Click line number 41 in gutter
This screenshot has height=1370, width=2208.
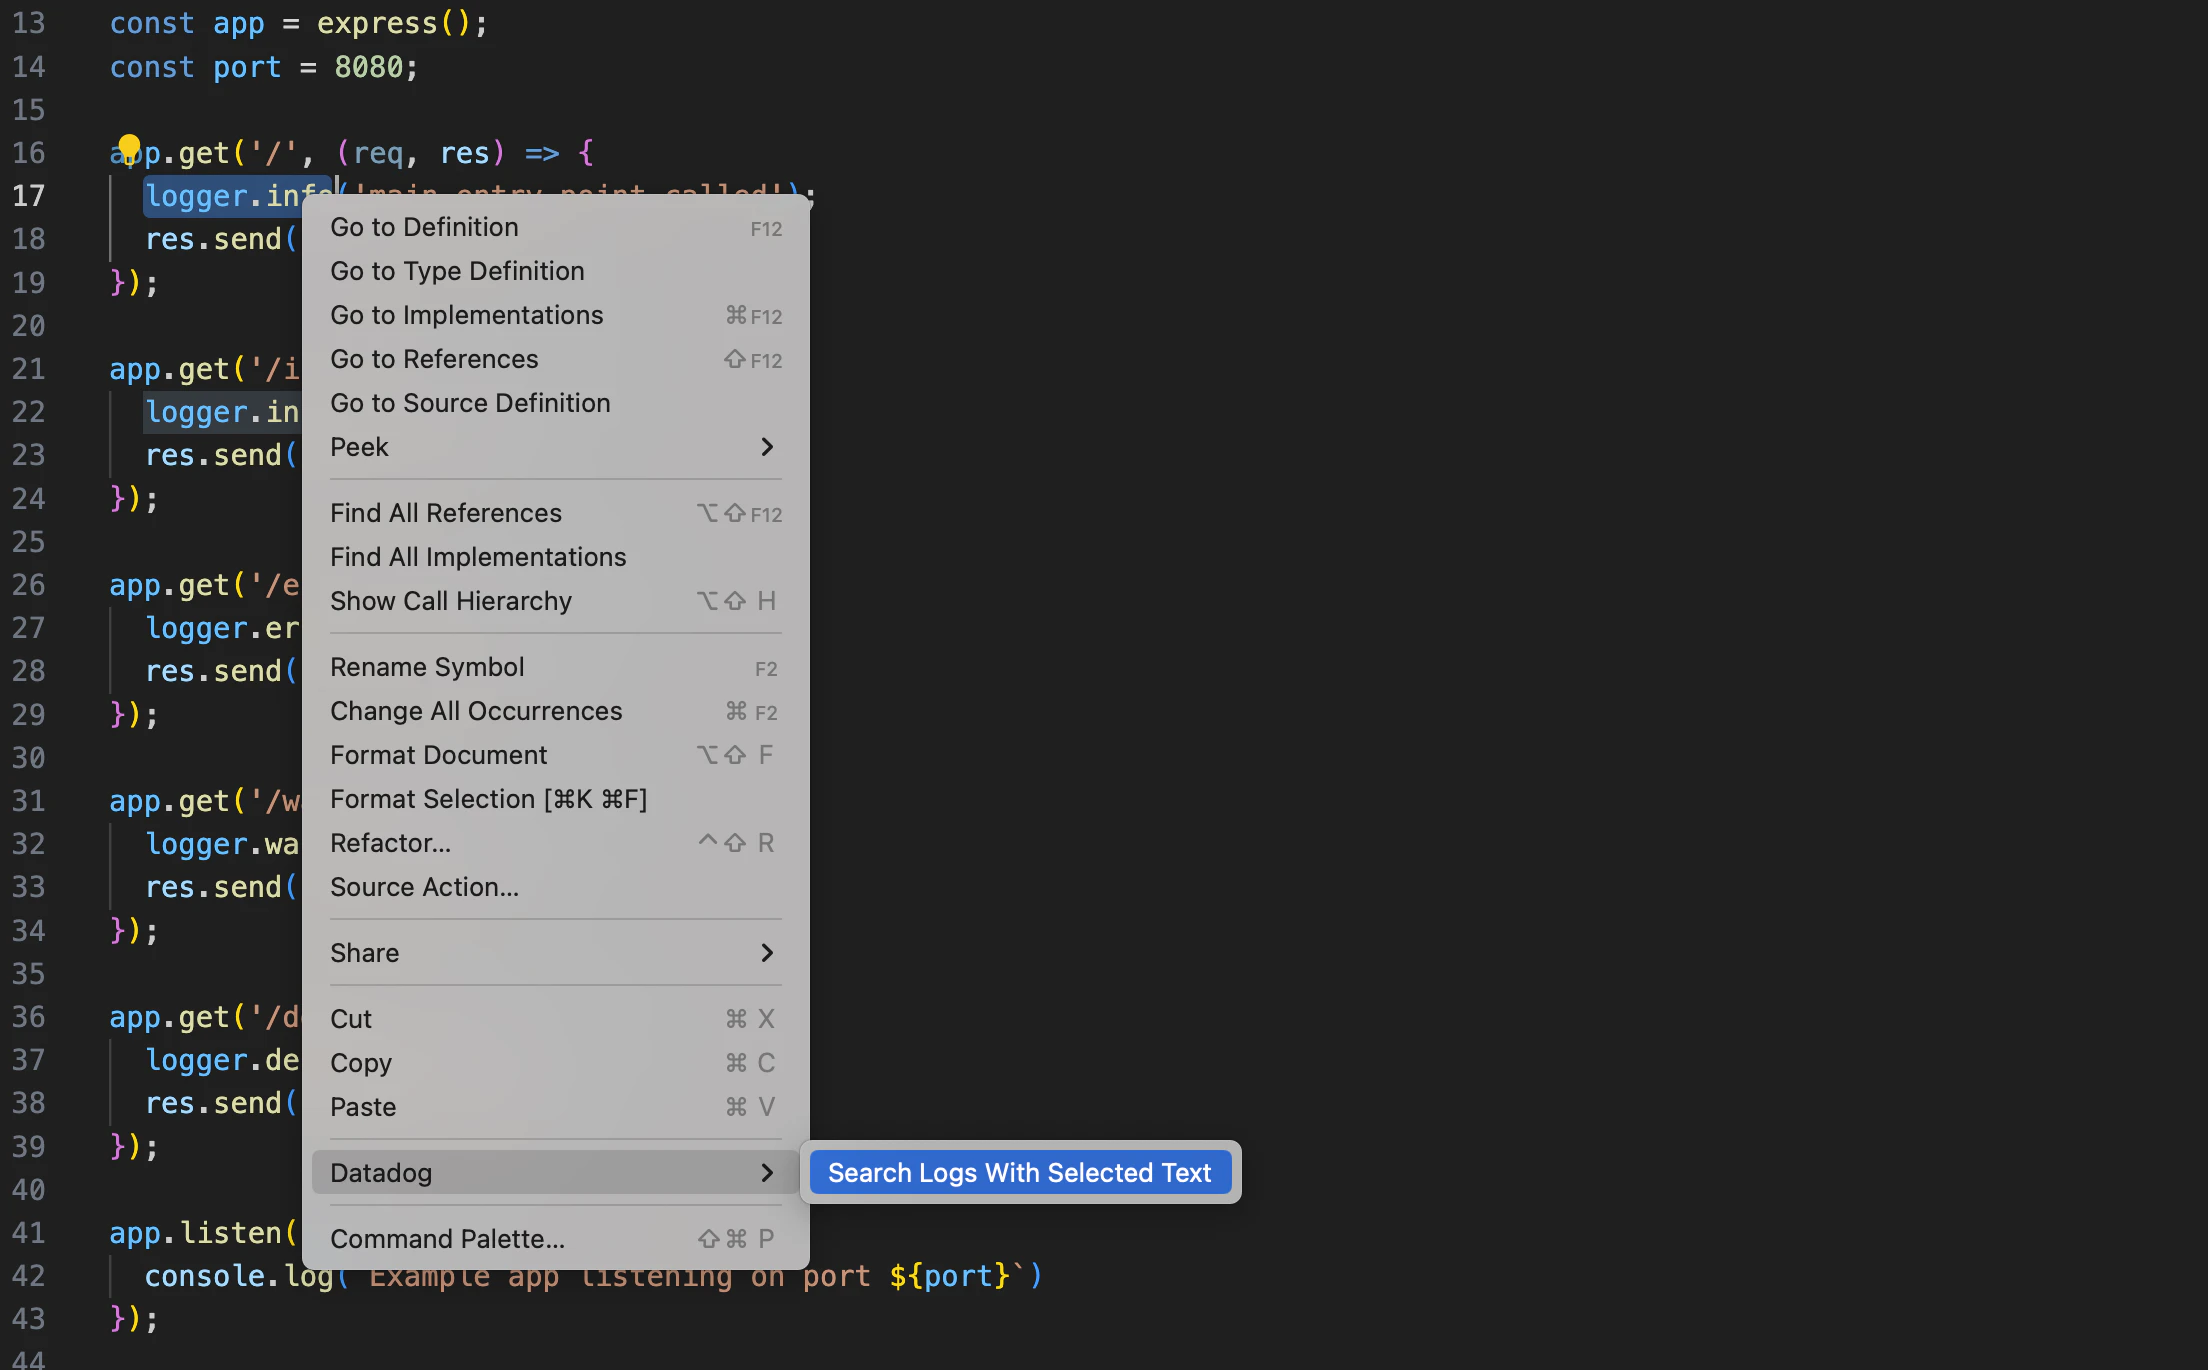pos(28,1233)
